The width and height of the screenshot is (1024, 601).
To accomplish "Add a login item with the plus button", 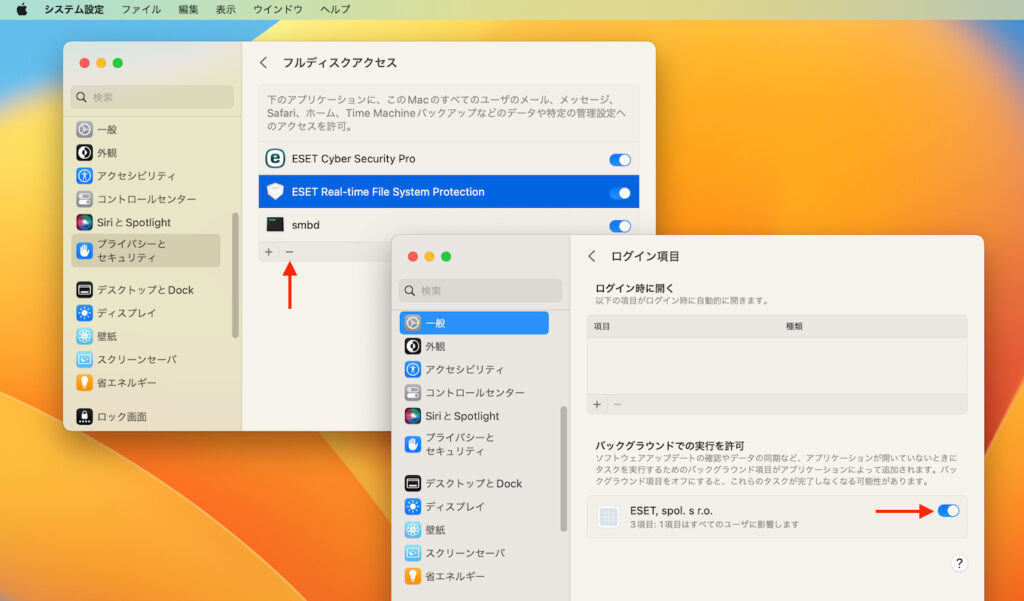I will pos(597,404).
